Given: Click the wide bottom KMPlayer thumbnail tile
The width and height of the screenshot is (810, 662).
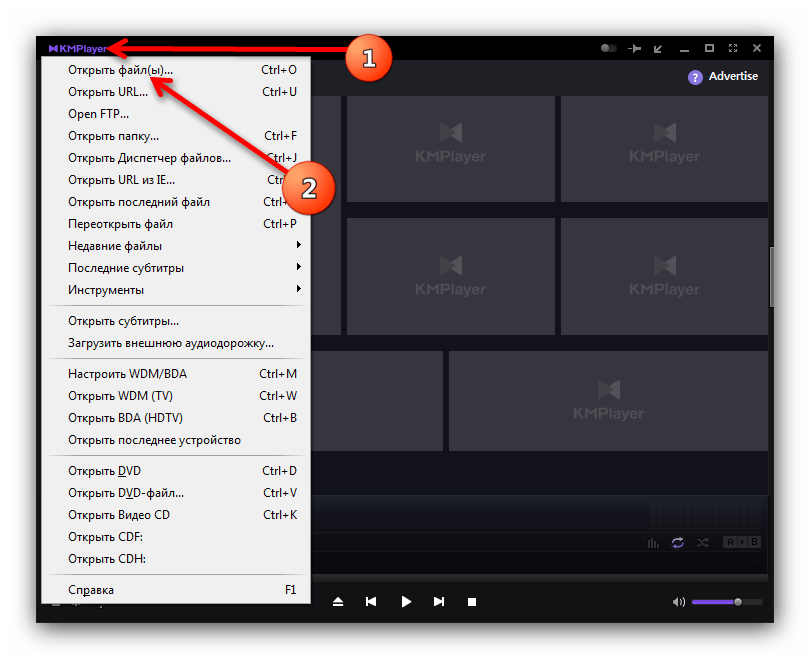Looking at the screenshot, I should (x=609, y=401).
